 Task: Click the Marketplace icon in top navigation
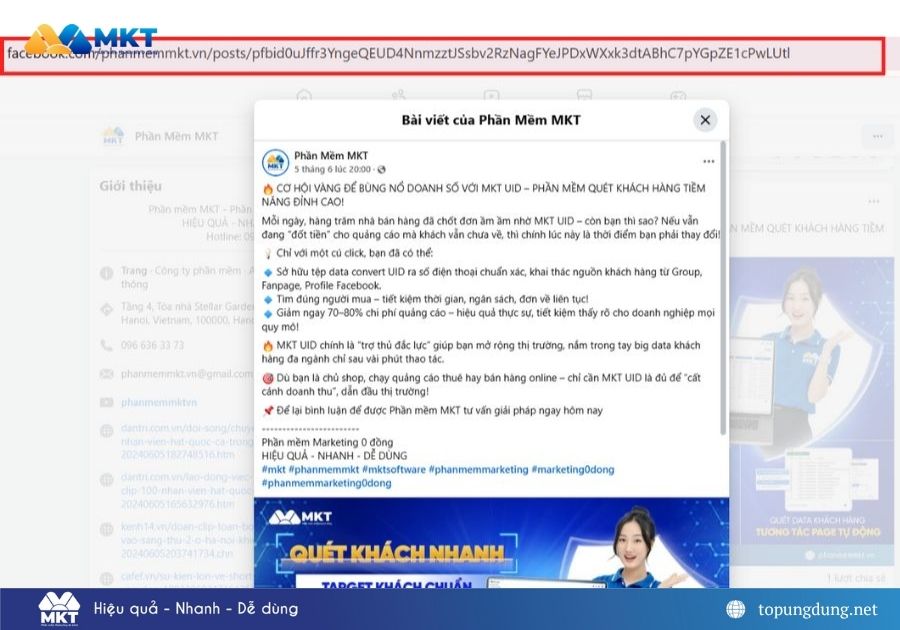pyautogui.click(x=584, y=95)
